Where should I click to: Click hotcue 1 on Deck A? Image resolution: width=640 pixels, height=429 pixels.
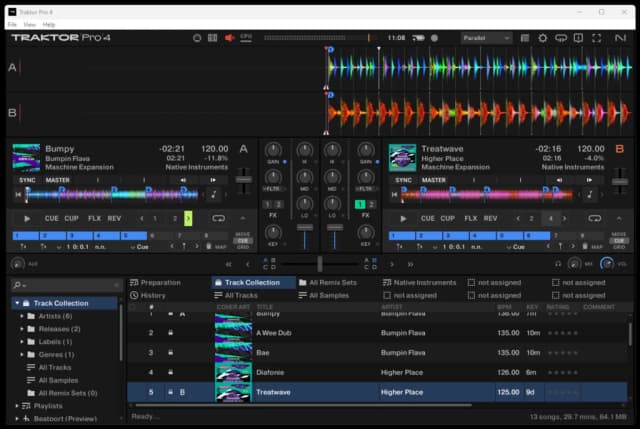pos(25,236)
